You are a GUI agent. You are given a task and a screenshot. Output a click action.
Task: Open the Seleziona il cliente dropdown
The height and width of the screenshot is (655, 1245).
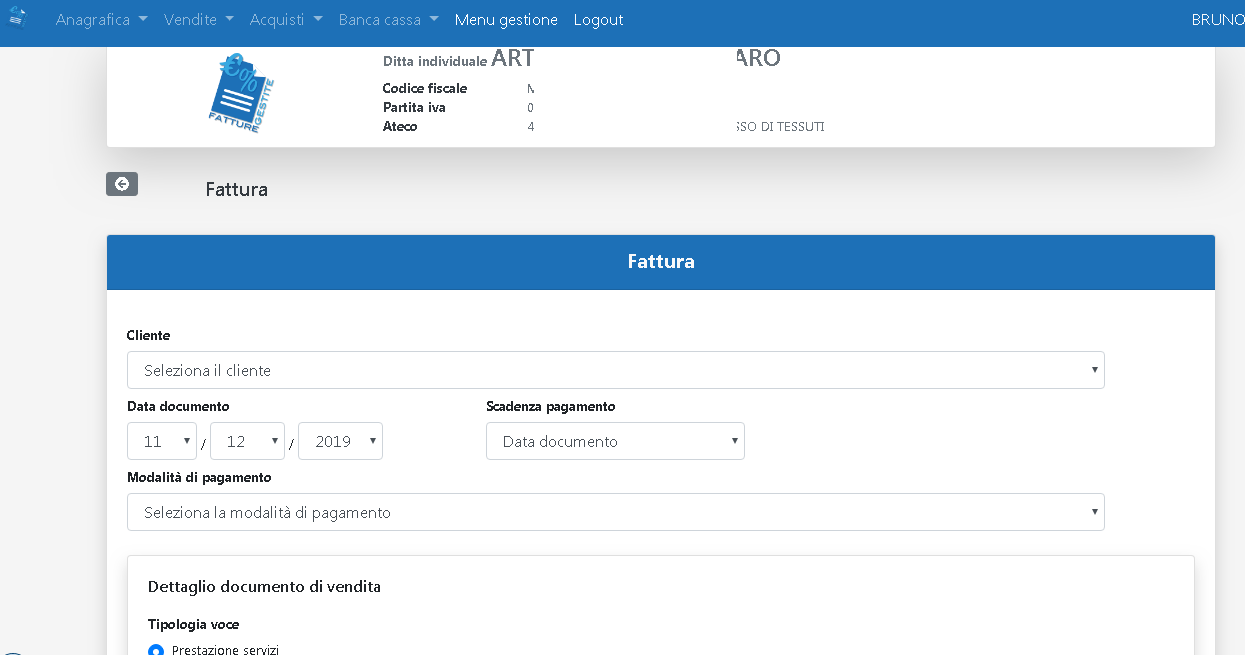[x=616, y=370]
